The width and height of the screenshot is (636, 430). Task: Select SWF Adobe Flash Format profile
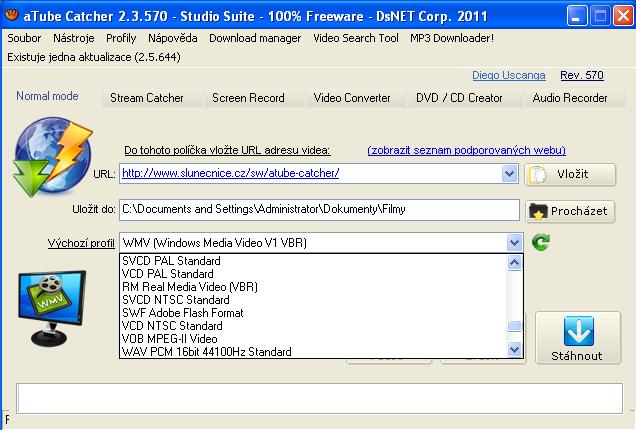[314, 313]
